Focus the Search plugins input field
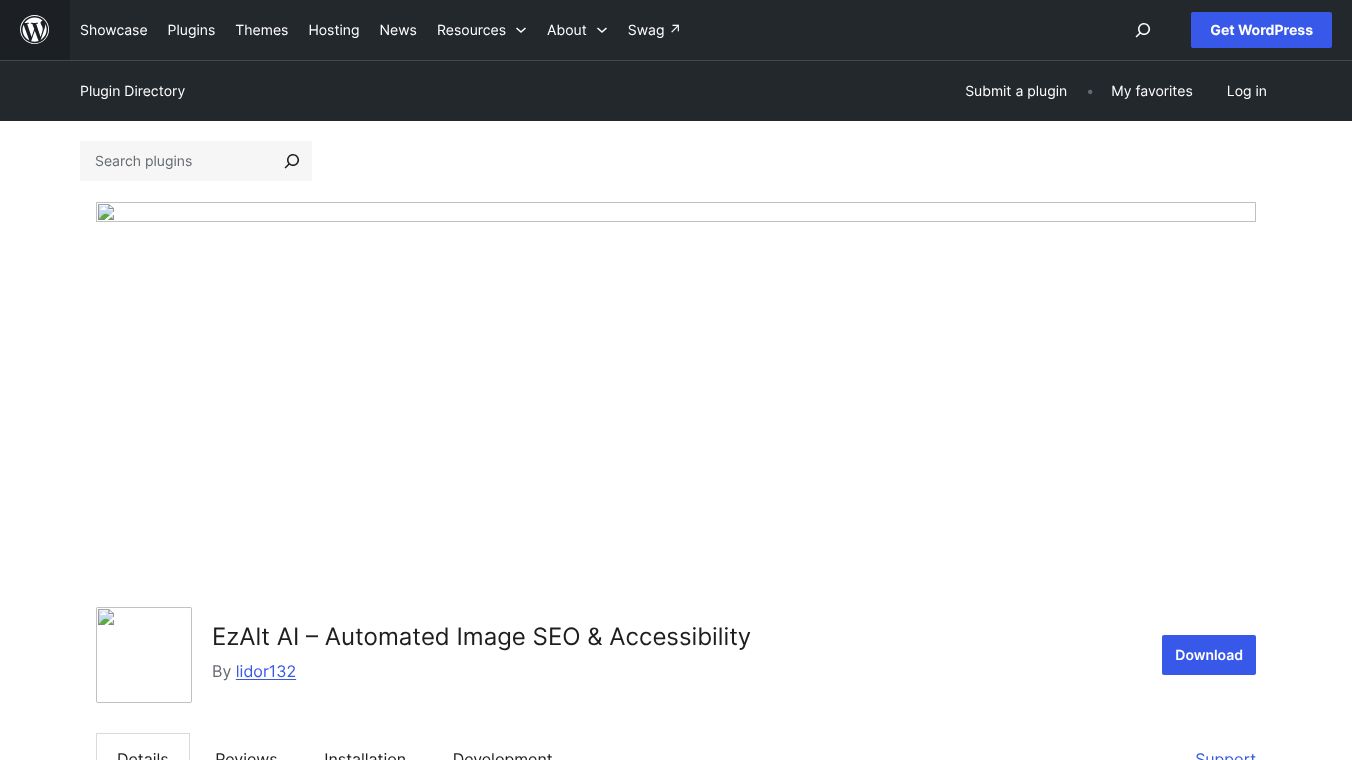Image resolution: width=1352 pixels, height=760 pixels. click(x=176, y=161)
